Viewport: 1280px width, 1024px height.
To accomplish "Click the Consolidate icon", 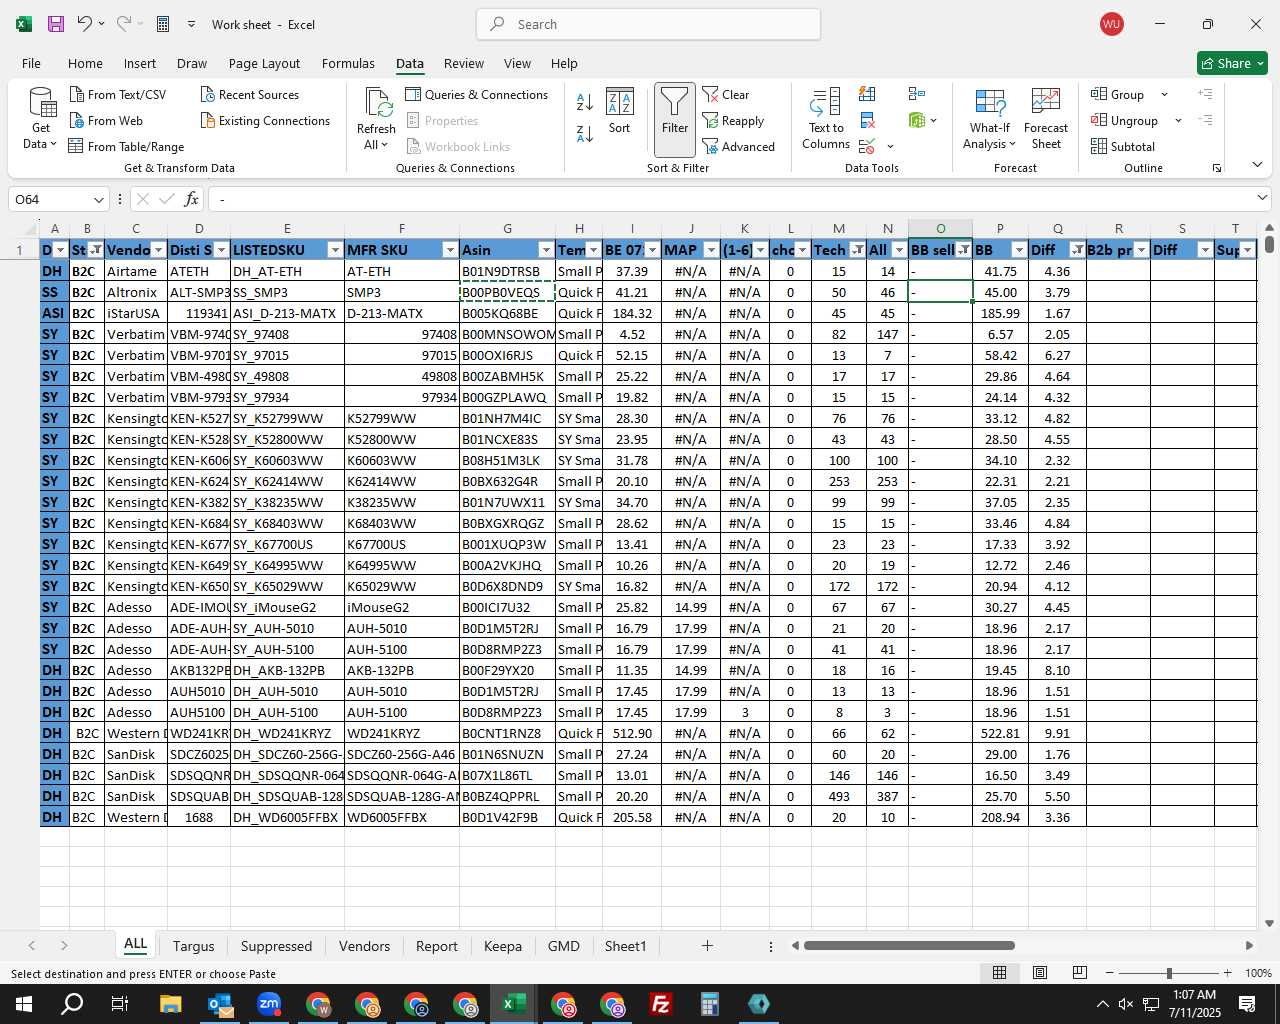I will [917, 94].
